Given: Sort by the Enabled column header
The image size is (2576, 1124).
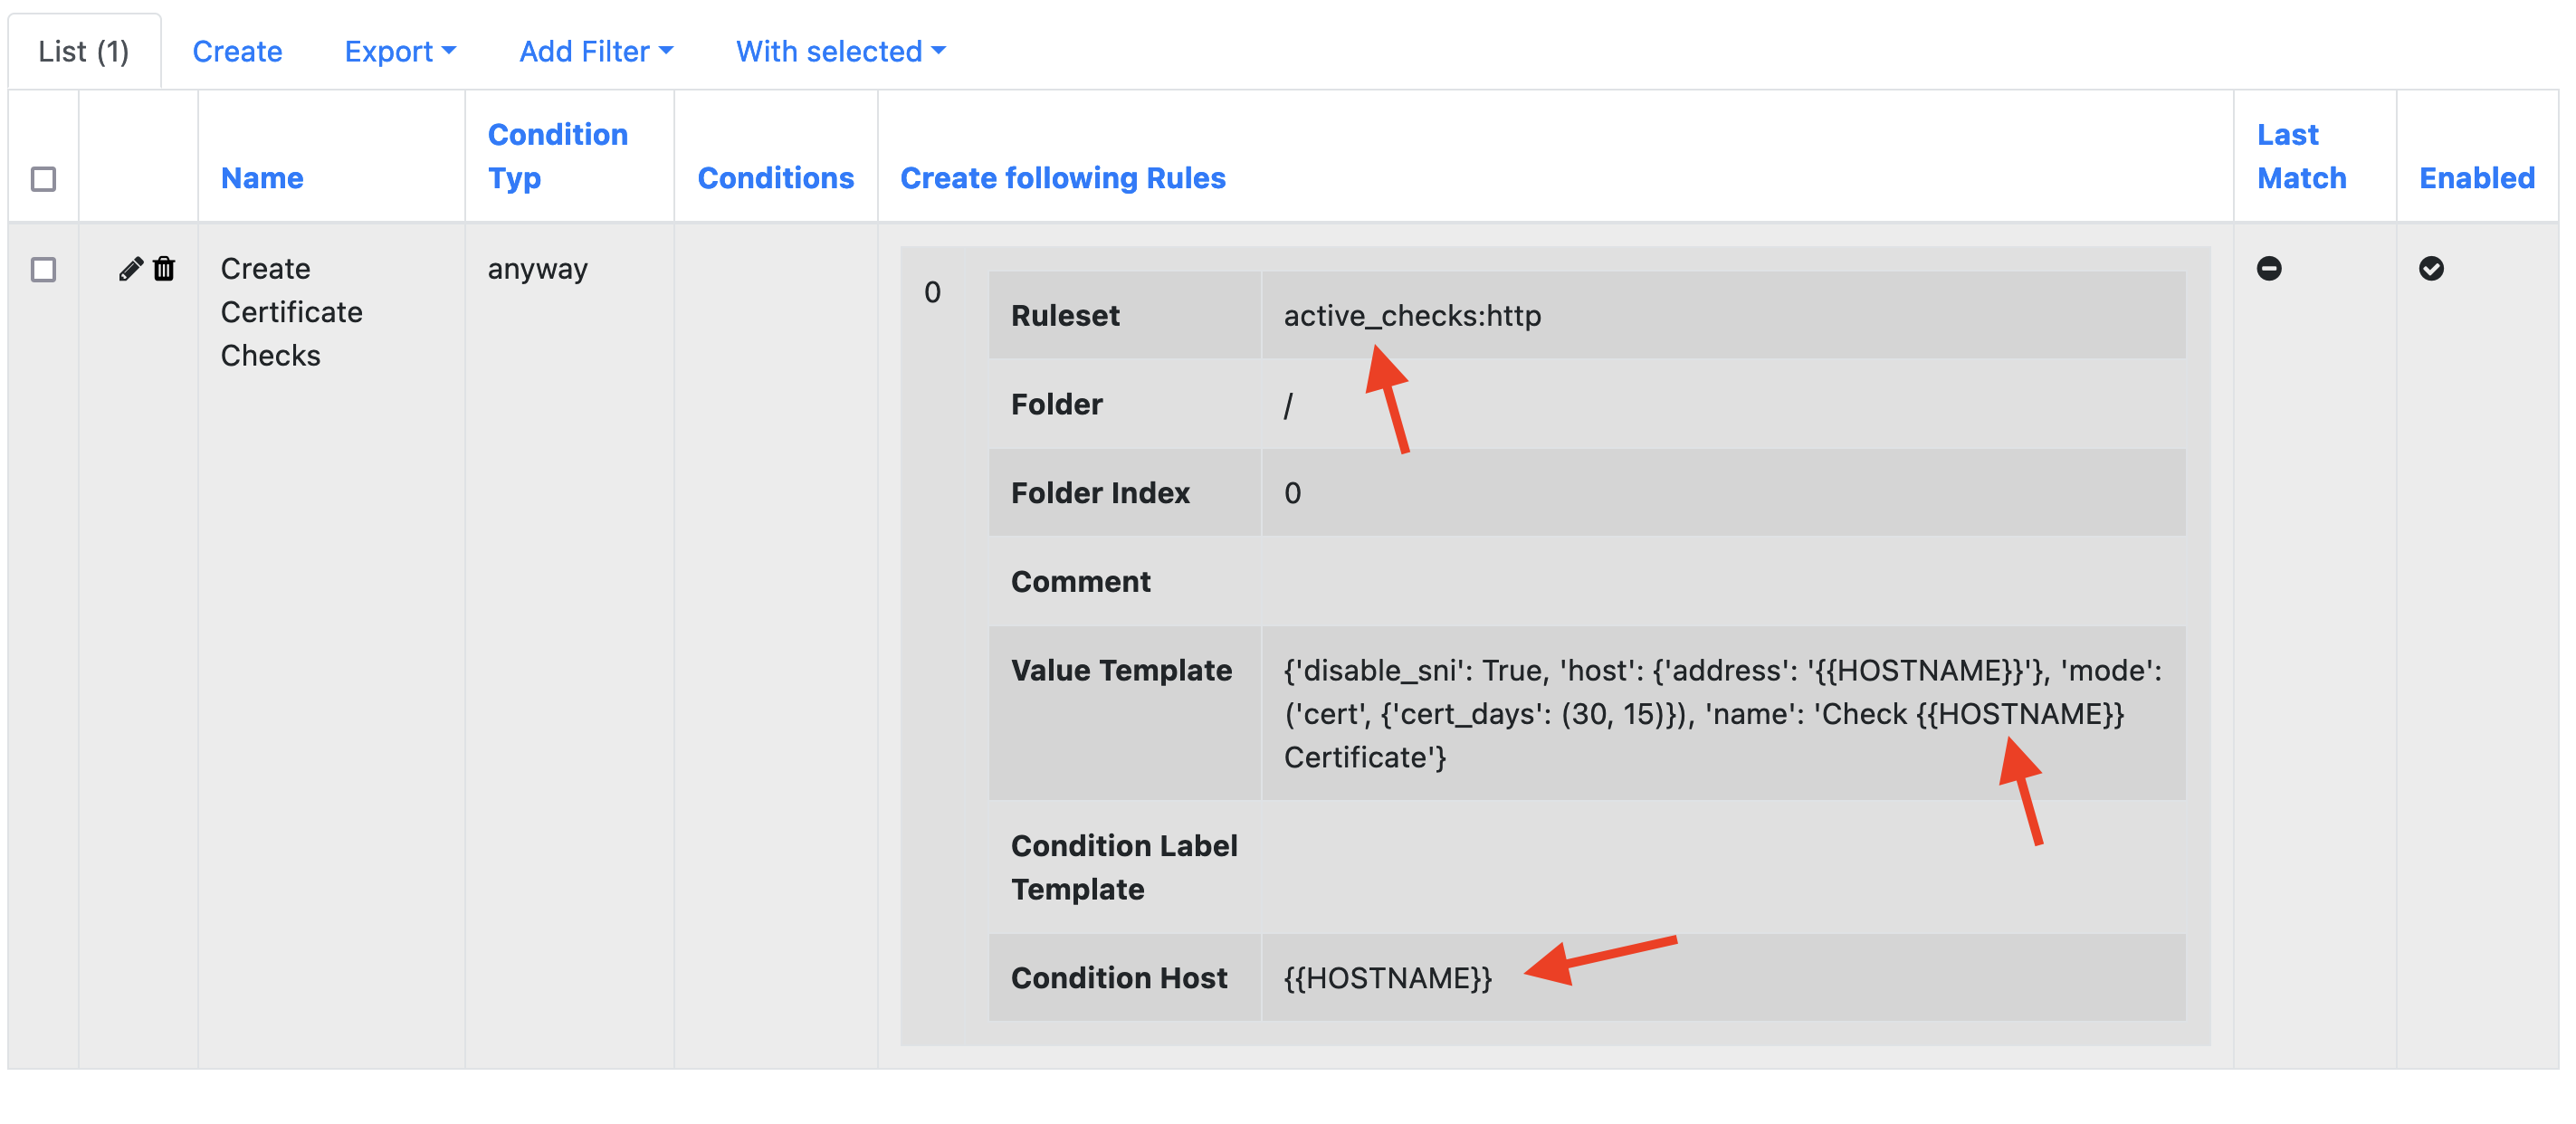Looking at the screenshot, I should click(x=2476, y=178).
